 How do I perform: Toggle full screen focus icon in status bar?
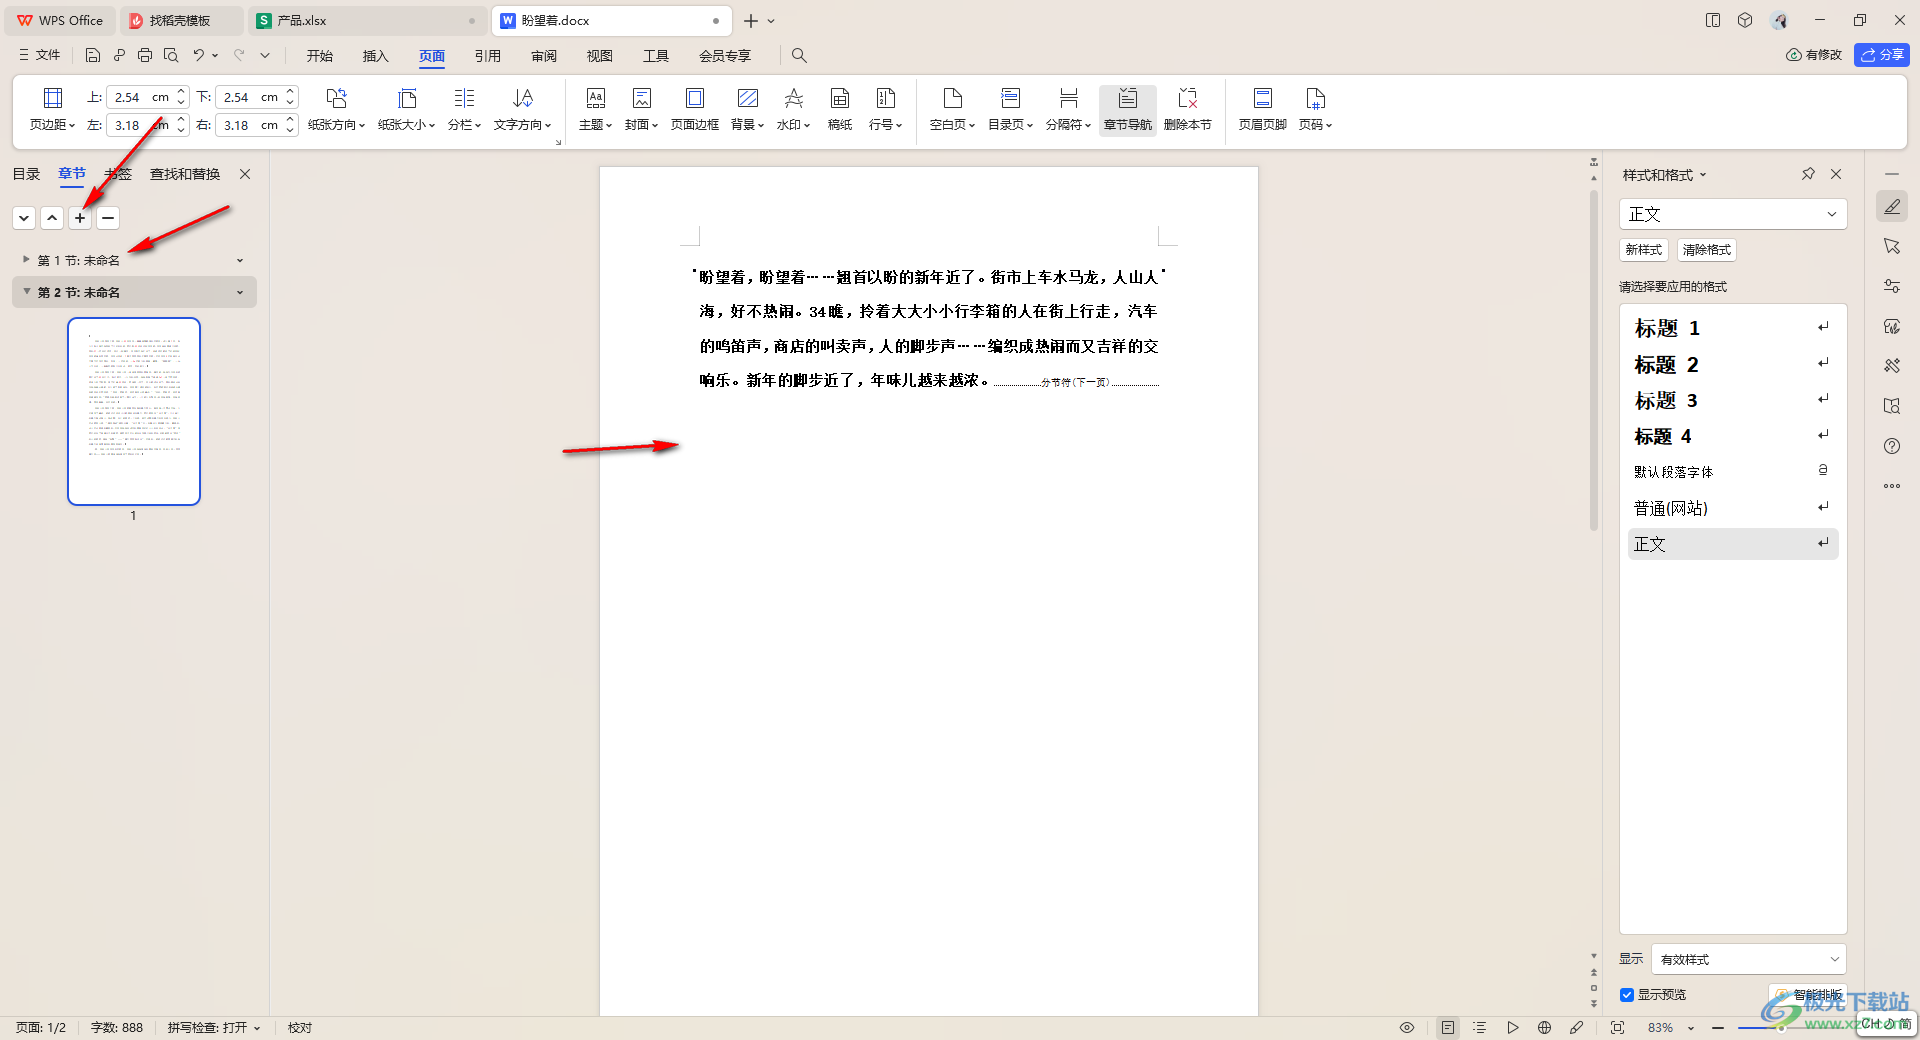[x=1617, y=1027]
